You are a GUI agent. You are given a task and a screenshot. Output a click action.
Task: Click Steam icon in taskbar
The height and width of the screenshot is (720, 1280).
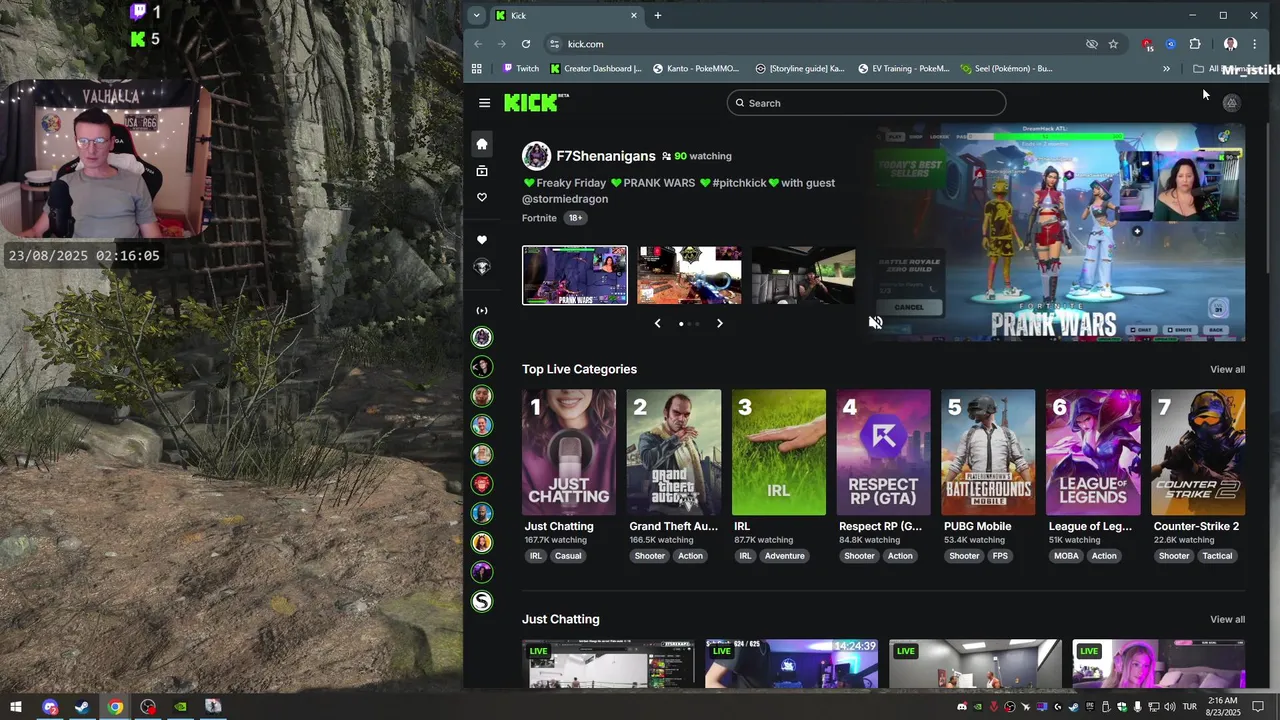(x=82, y=707)
